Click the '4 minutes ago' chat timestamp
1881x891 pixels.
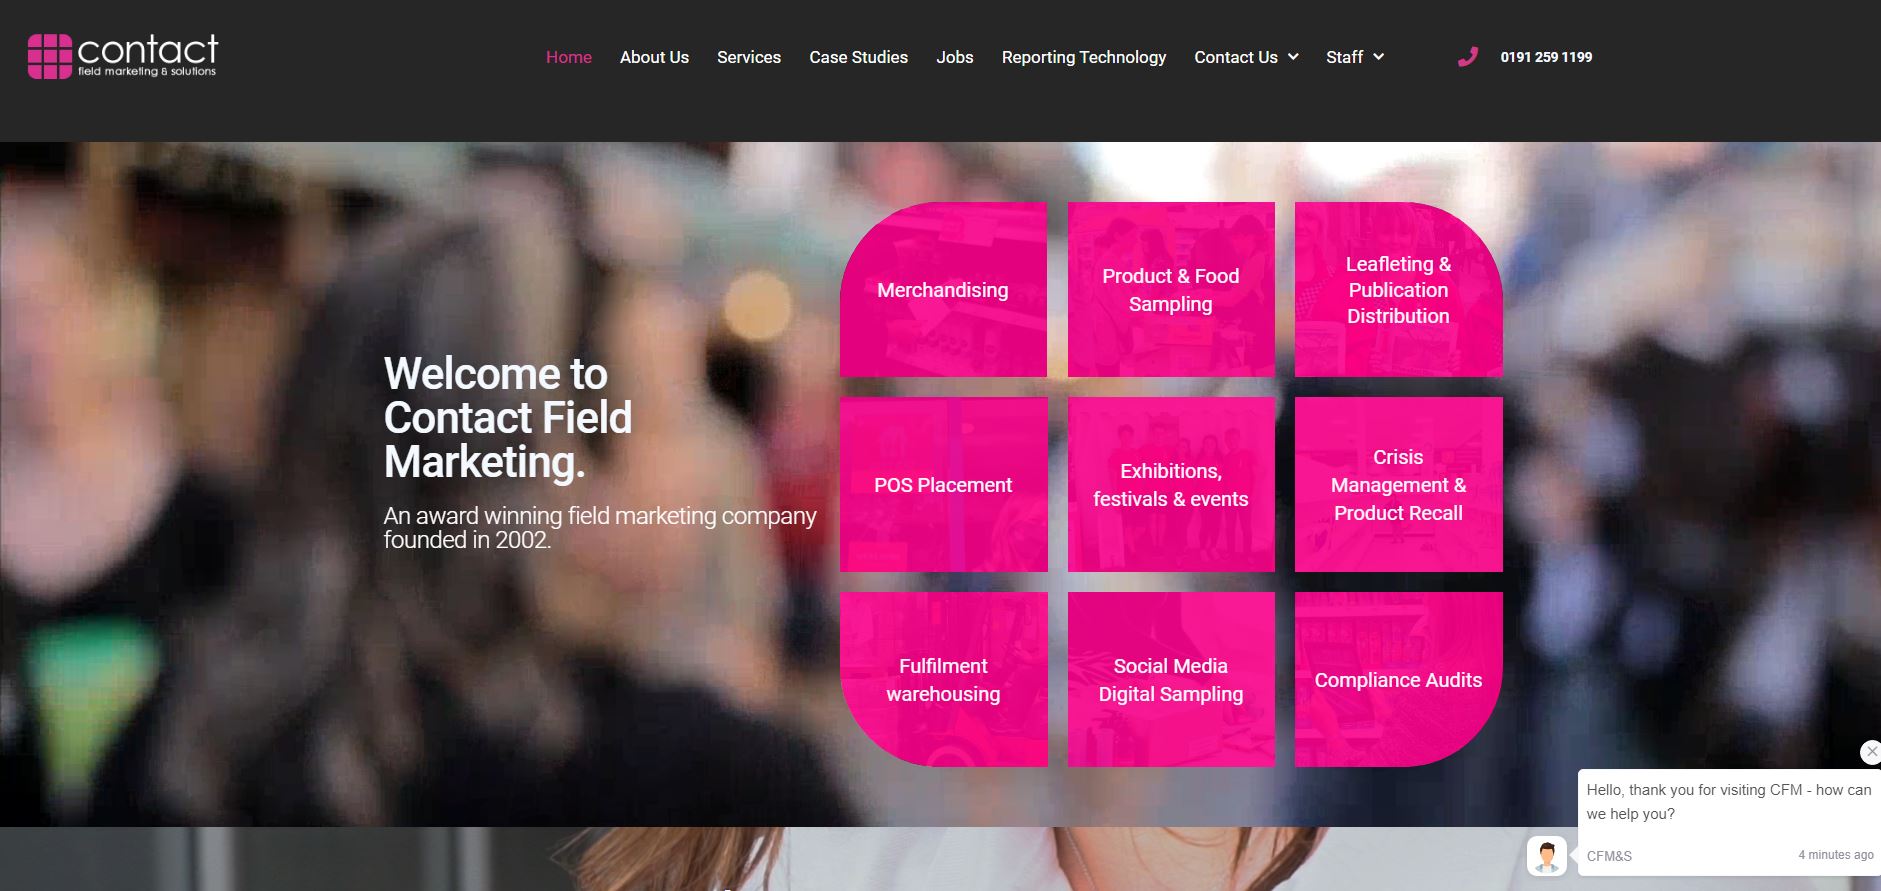[1836, 855]
